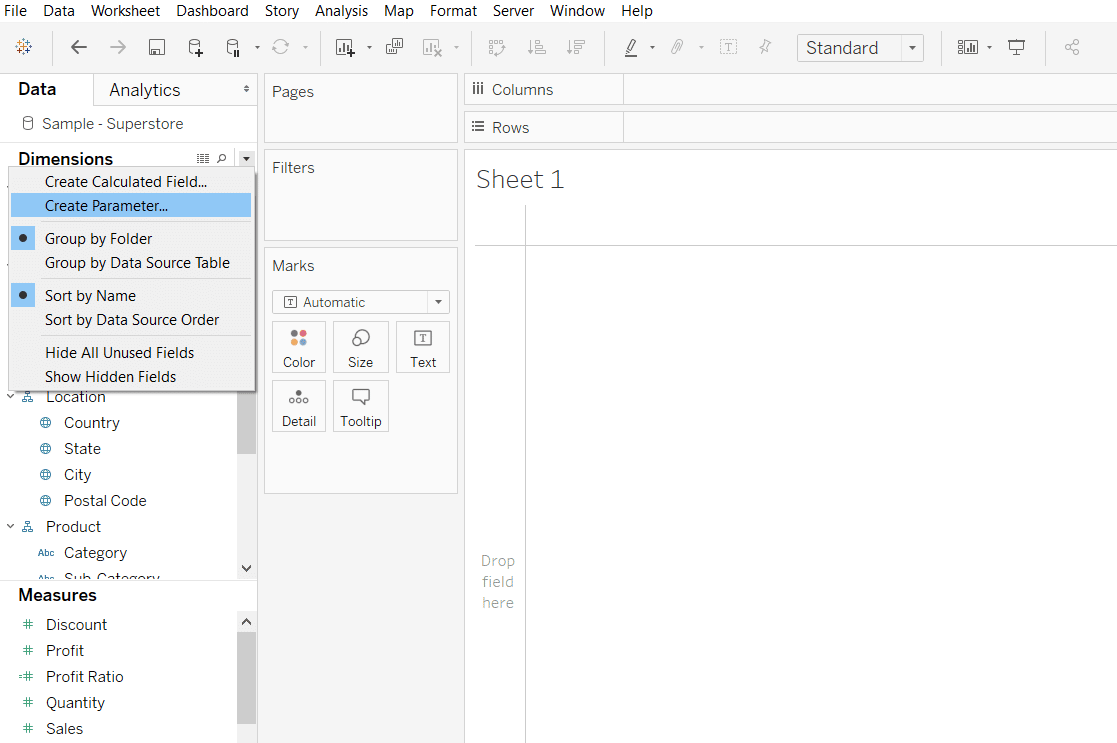Screen dimensions: 1117x743
Task: Click the Clear Sheet icon
Action: [432, 47]
